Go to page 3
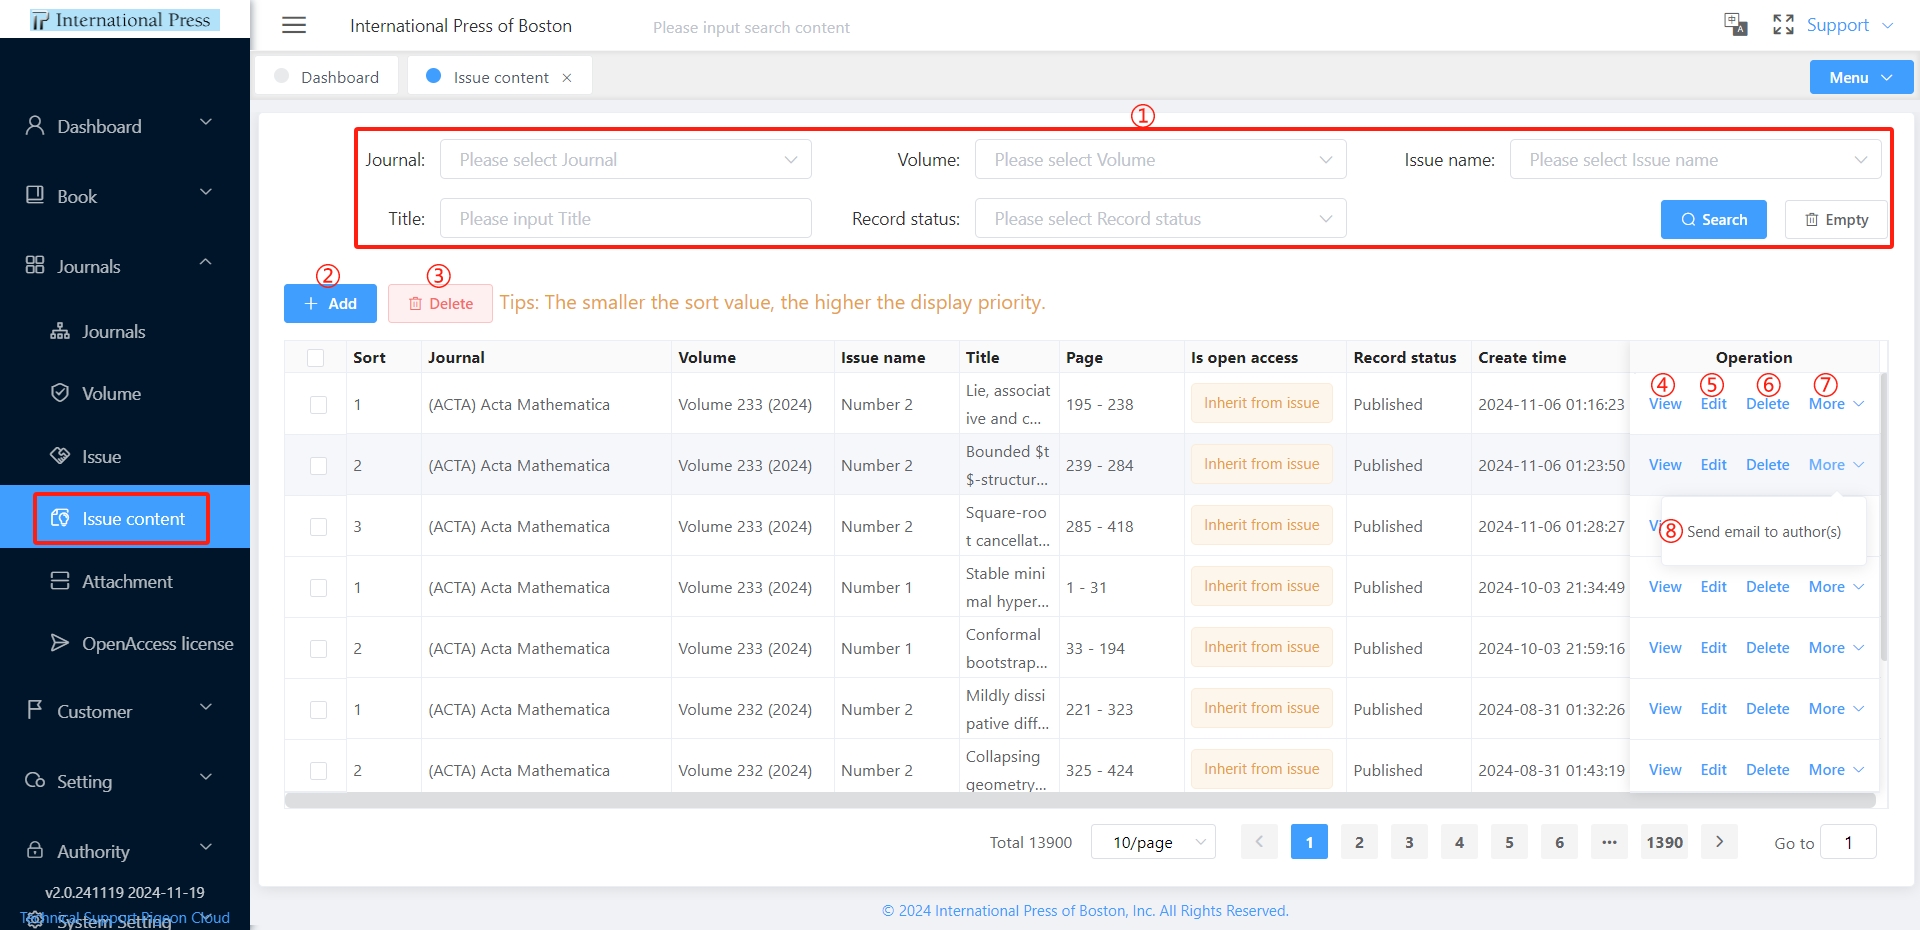Screen dimensions: 1920x930 click(1409, 842)
